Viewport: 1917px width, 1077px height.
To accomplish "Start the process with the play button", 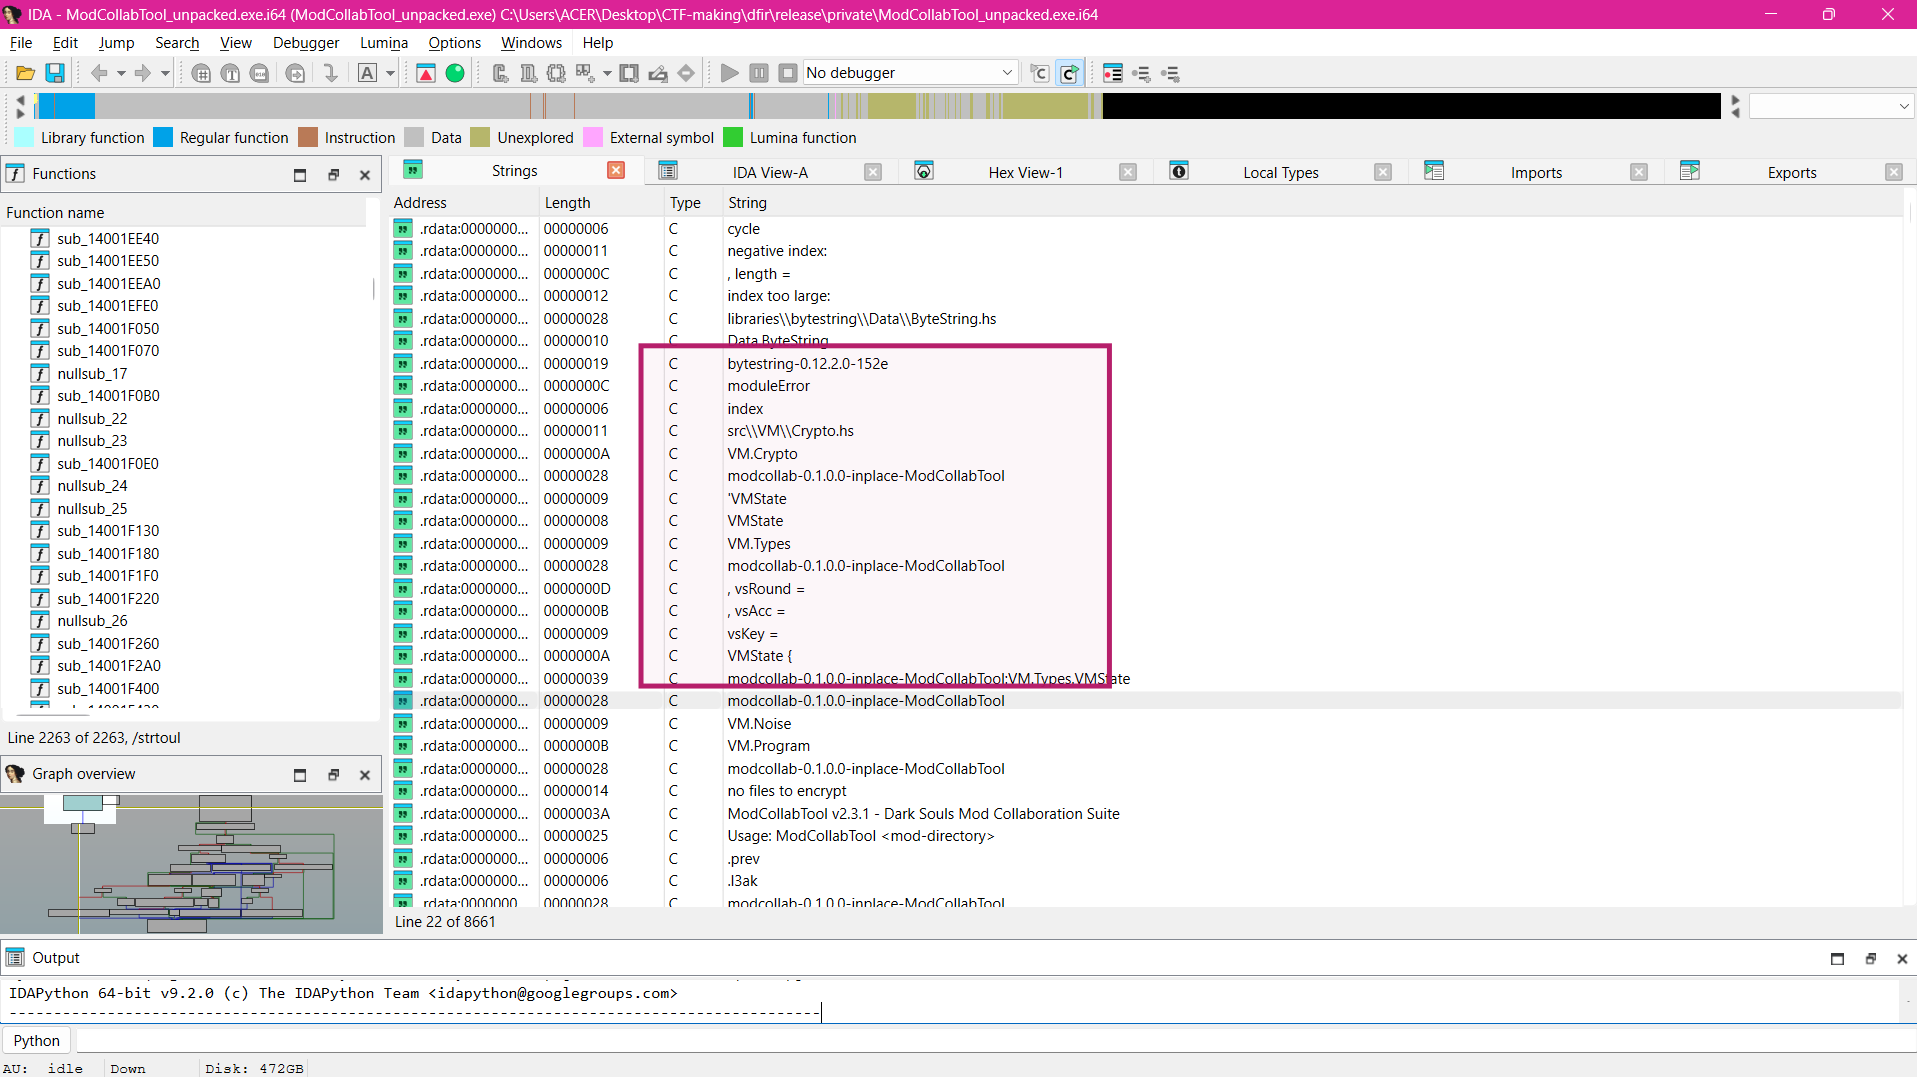I will (730, 73).
